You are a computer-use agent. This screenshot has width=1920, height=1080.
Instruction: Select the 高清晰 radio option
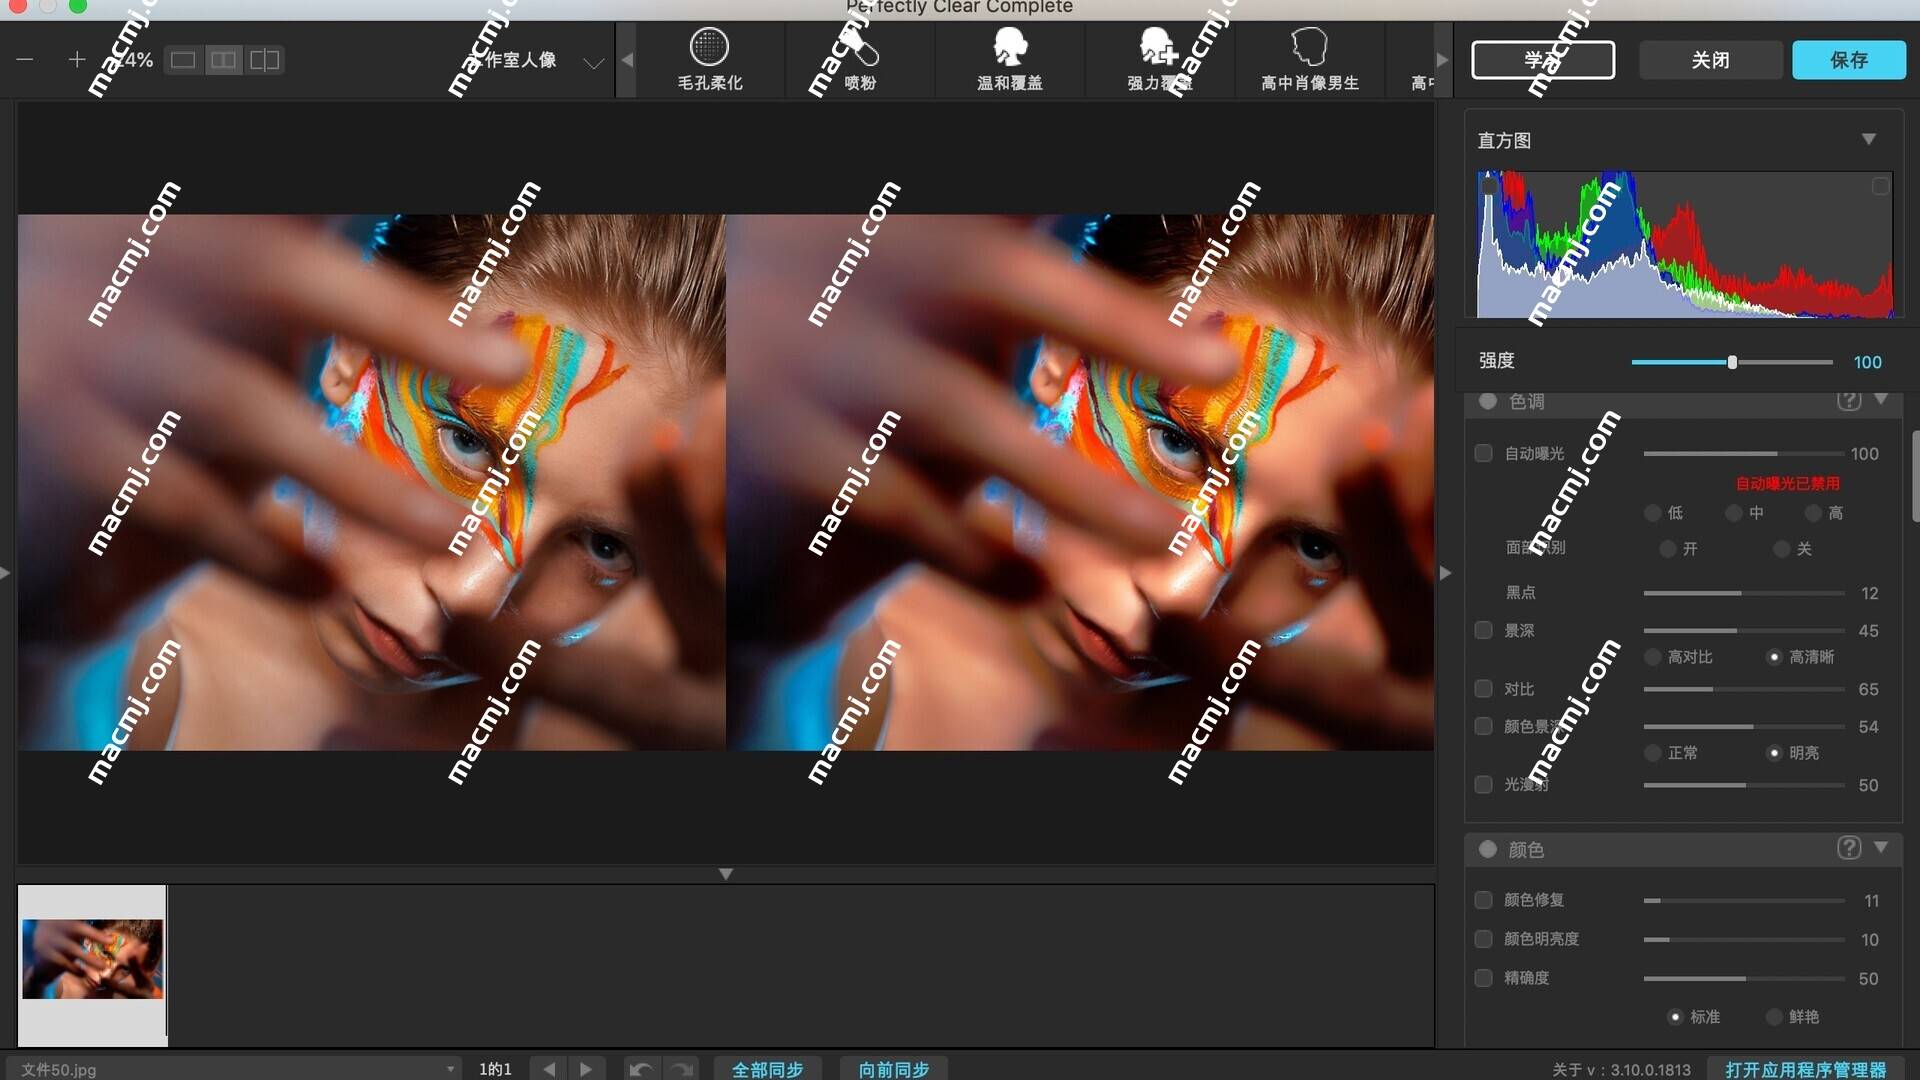click(1774, 657)
